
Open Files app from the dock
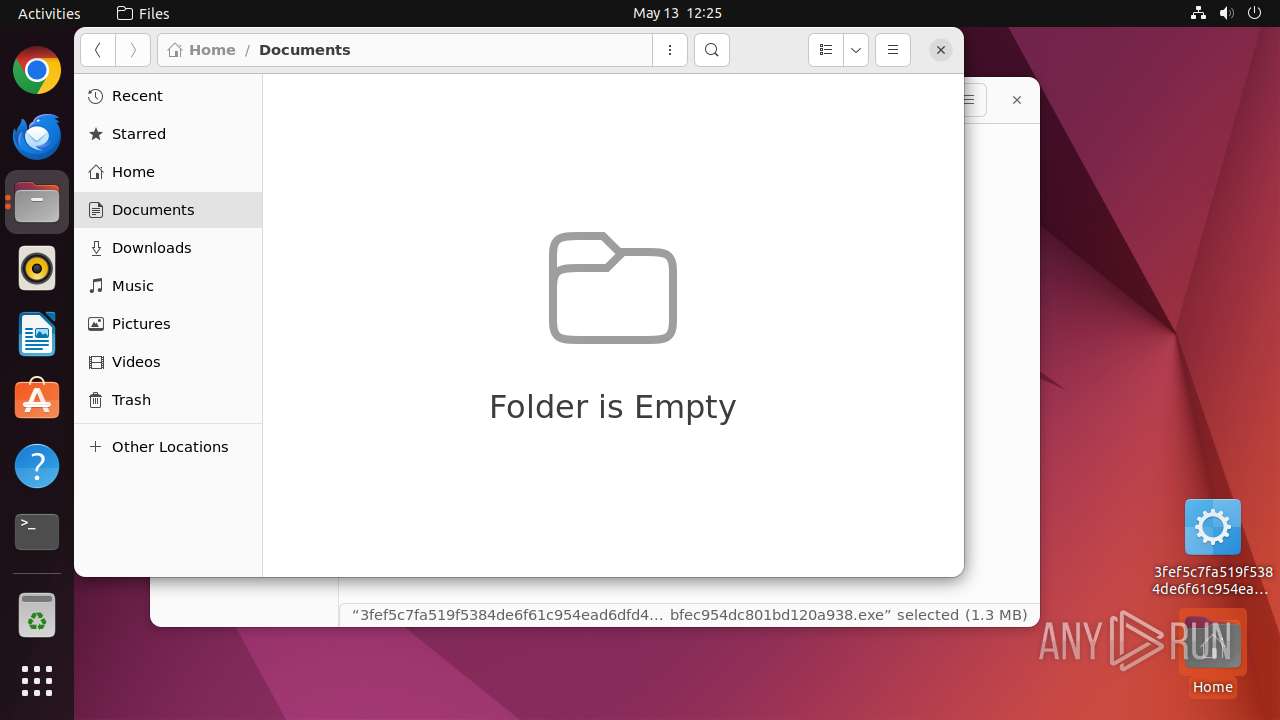[37, 203]
